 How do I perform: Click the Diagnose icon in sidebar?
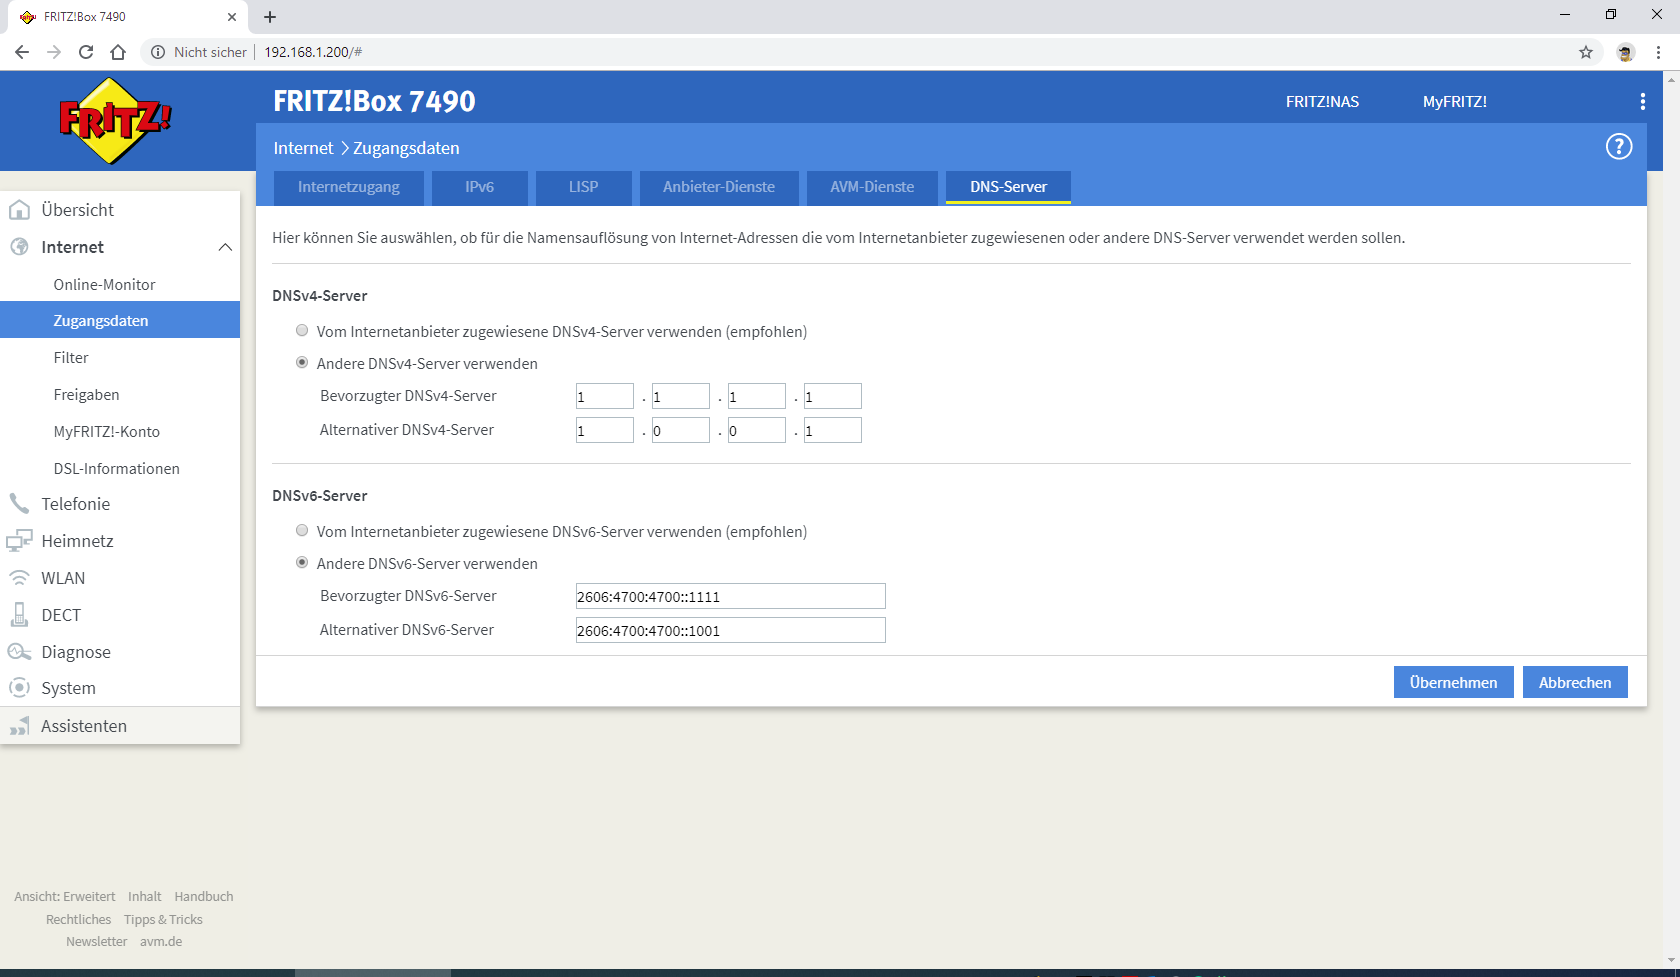[x=19, y=652]
